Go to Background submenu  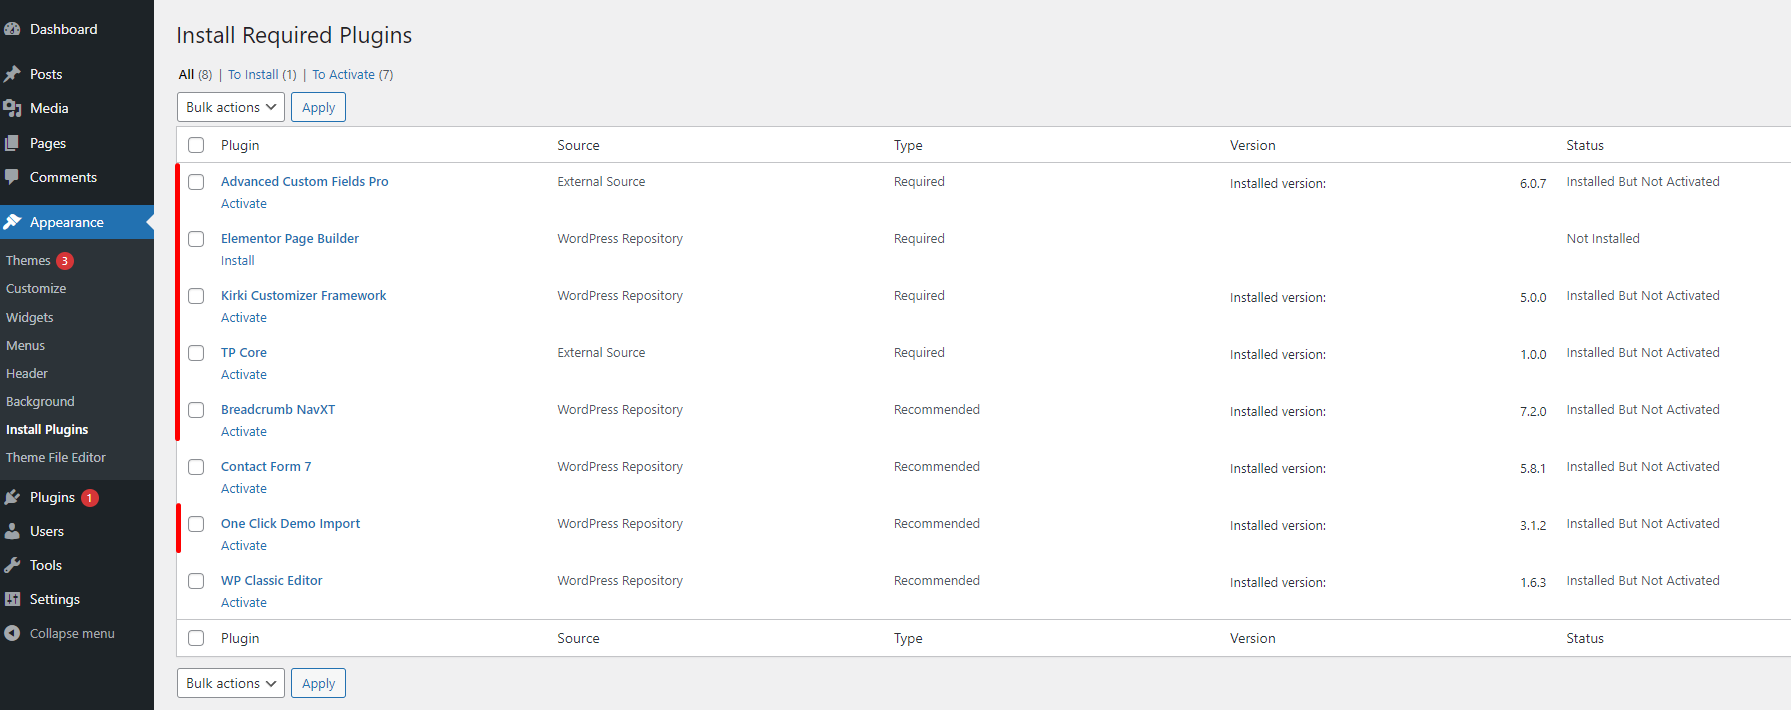pos(40,401)
